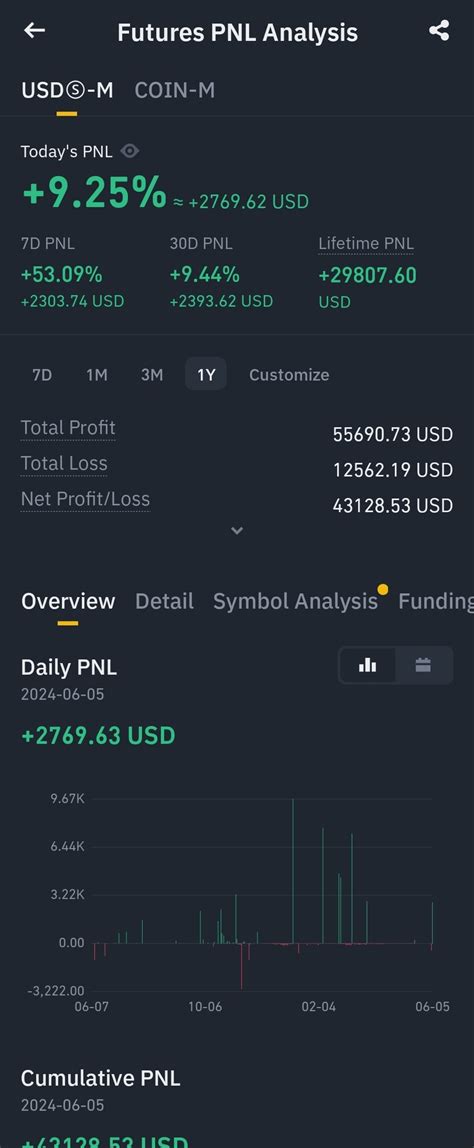The image size is (474, 1148).
Task: Open the Detail tab
Action: [164, 601]
